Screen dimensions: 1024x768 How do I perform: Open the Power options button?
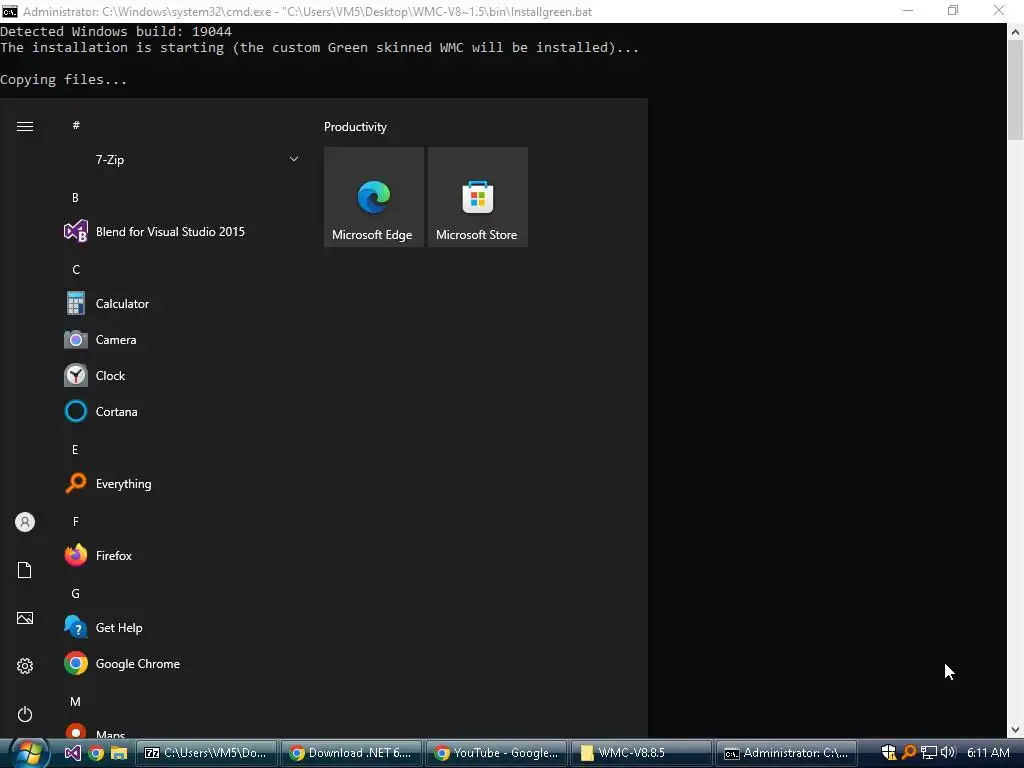point(25,714)
